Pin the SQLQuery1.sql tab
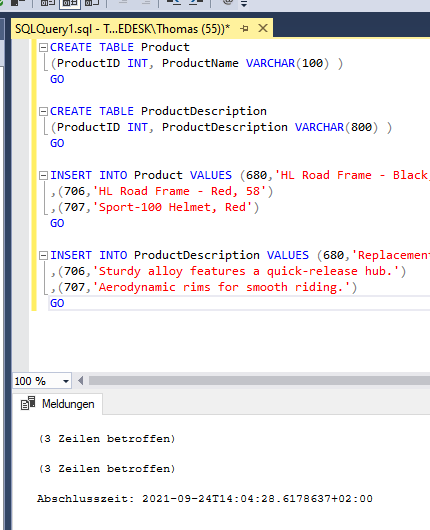430x530 pixels. pos(244,29)
